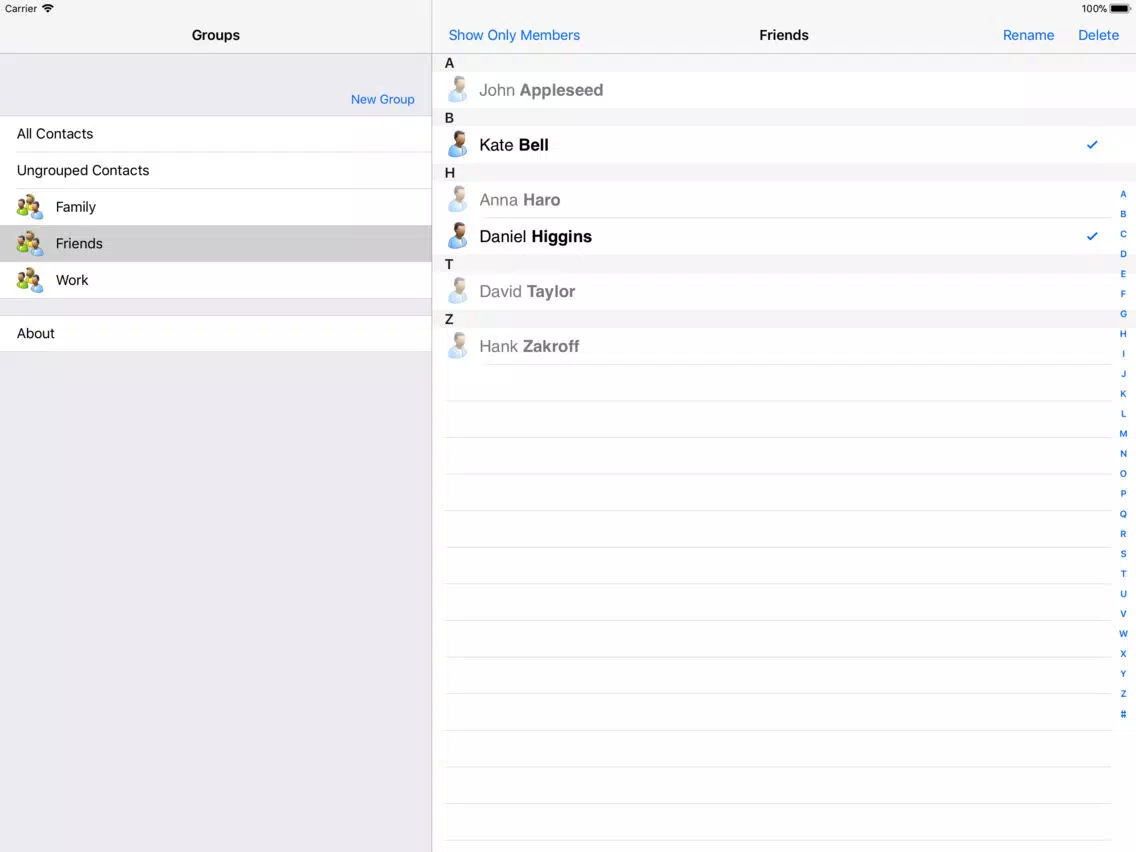Open the About entry

pos(216,333)
